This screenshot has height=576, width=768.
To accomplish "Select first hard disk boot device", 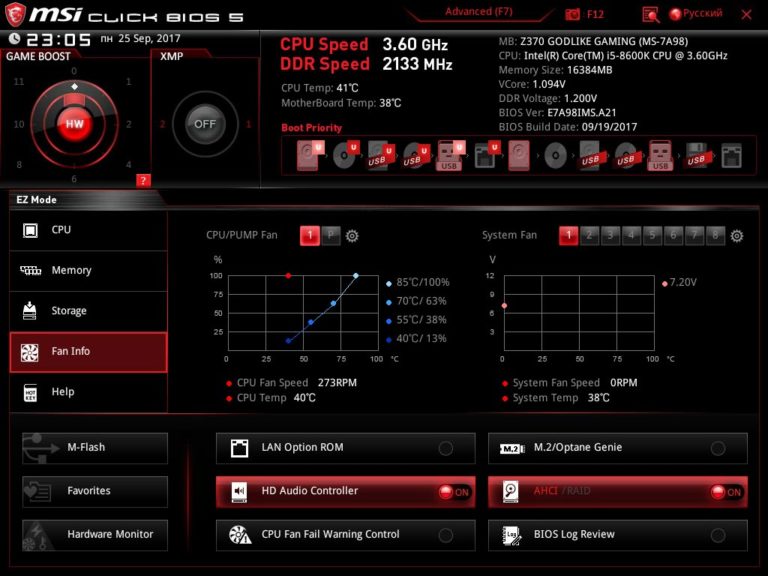I will (x=309, y=155).
